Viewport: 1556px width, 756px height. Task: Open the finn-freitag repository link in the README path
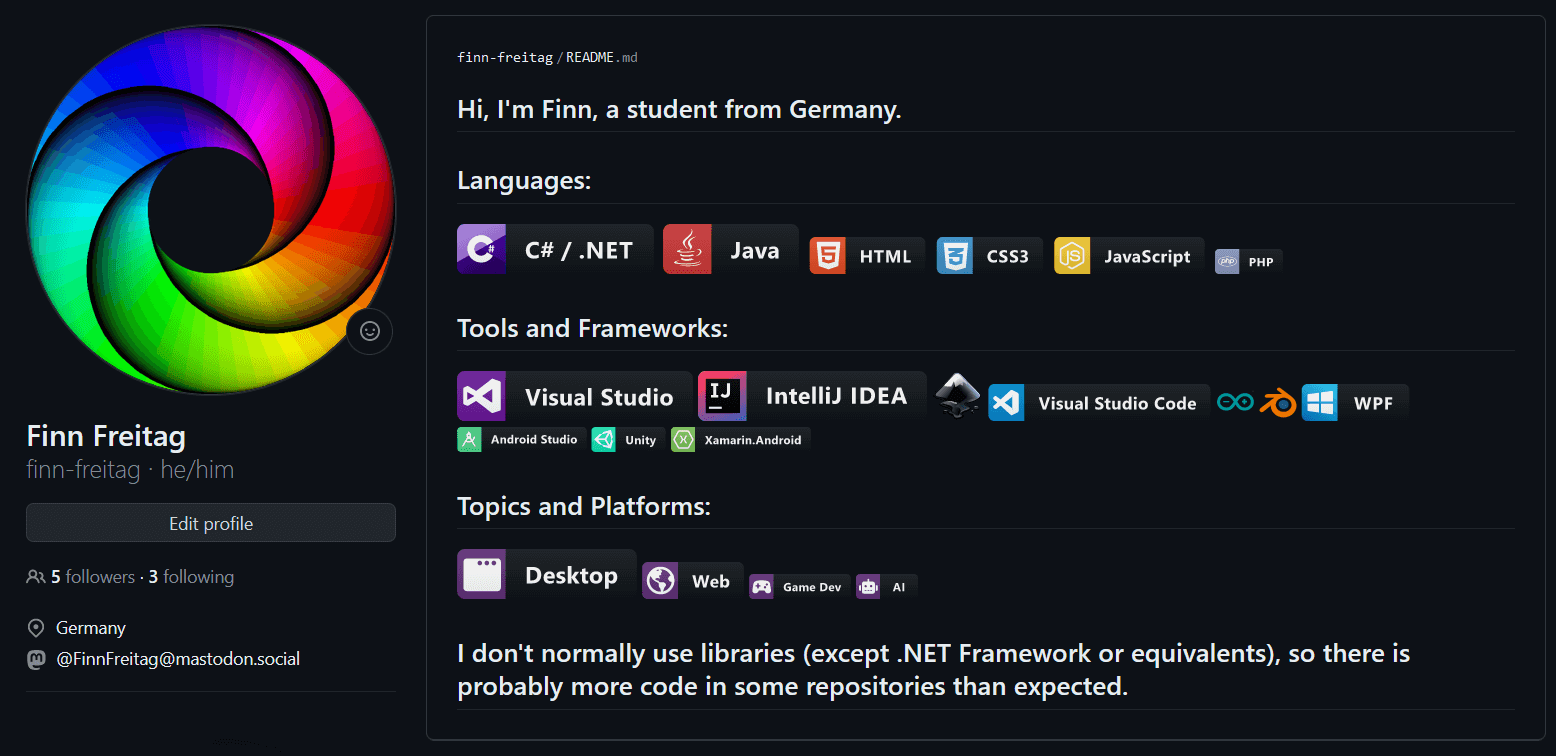point(505,57)
